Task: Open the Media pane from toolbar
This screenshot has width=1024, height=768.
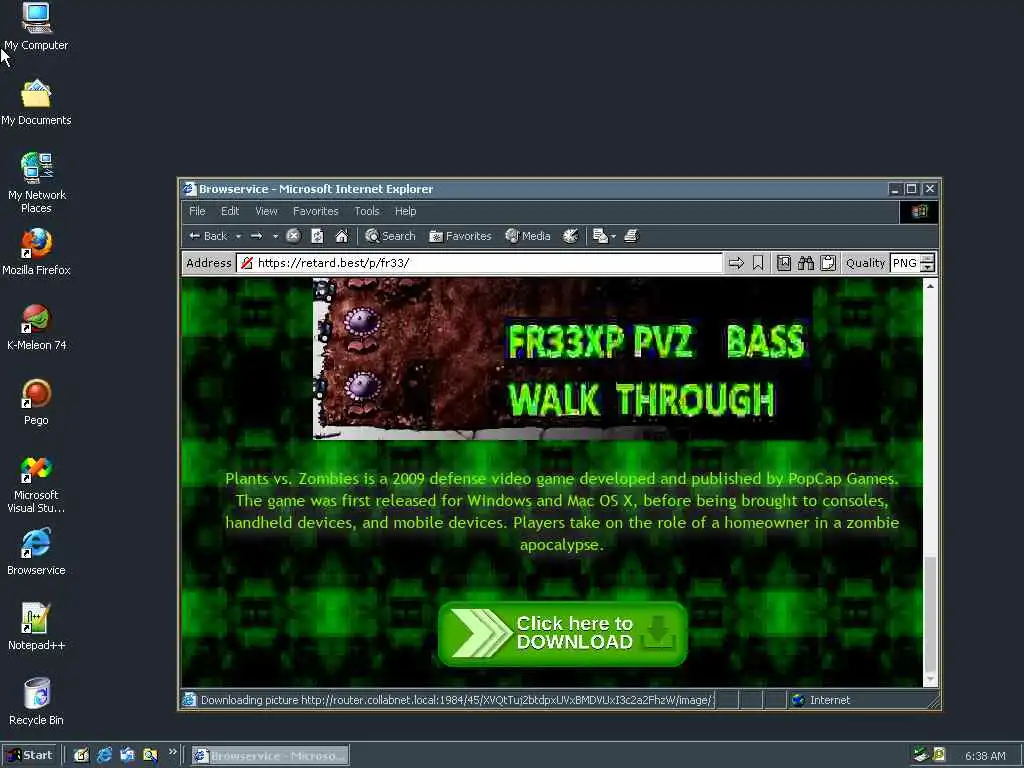Action: click(x=528, y=236)
